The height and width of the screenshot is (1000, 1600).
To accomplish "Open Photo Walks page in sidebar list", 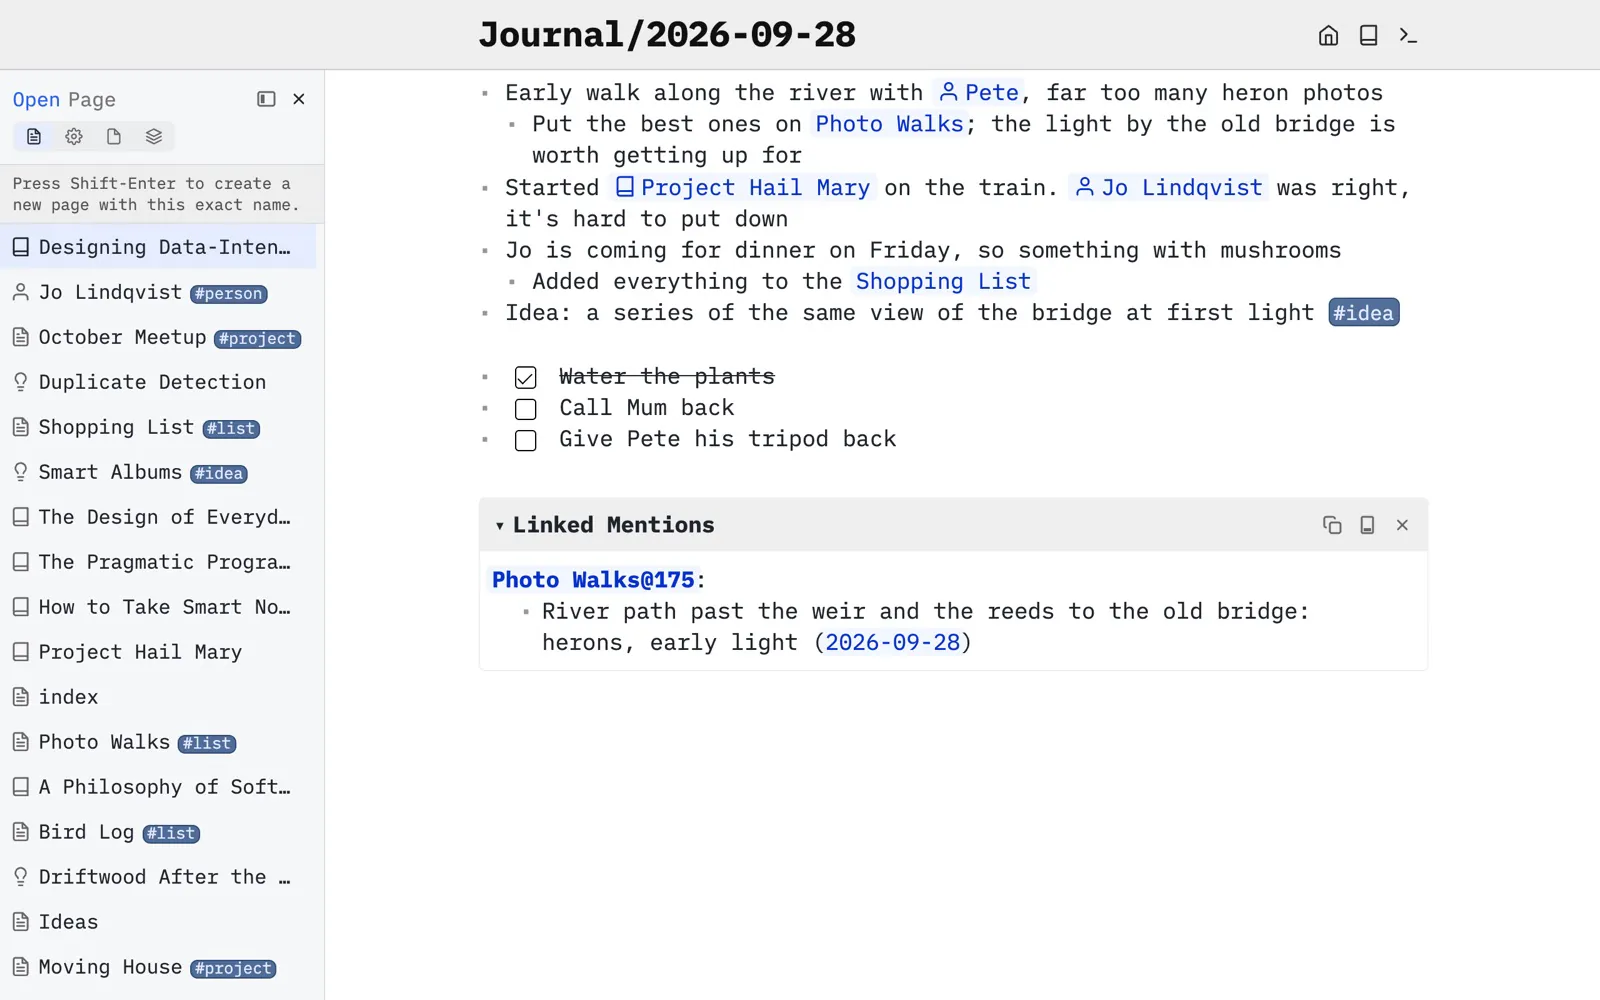I will 158,742.
